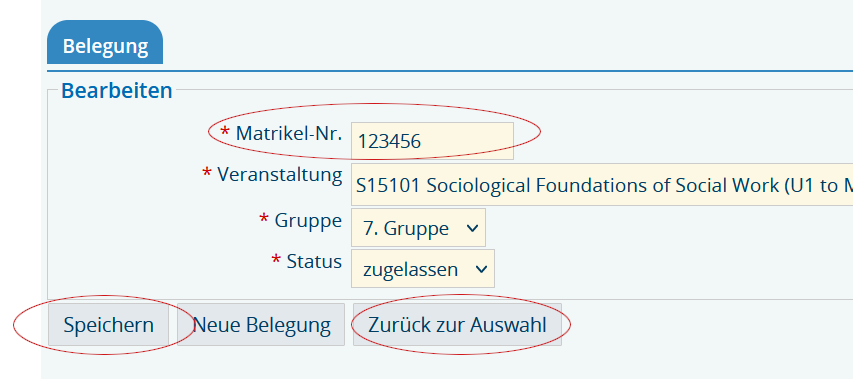Click the red asterisk beside Gruppe
Screen dimensions: 853x379
click(264, 219)
